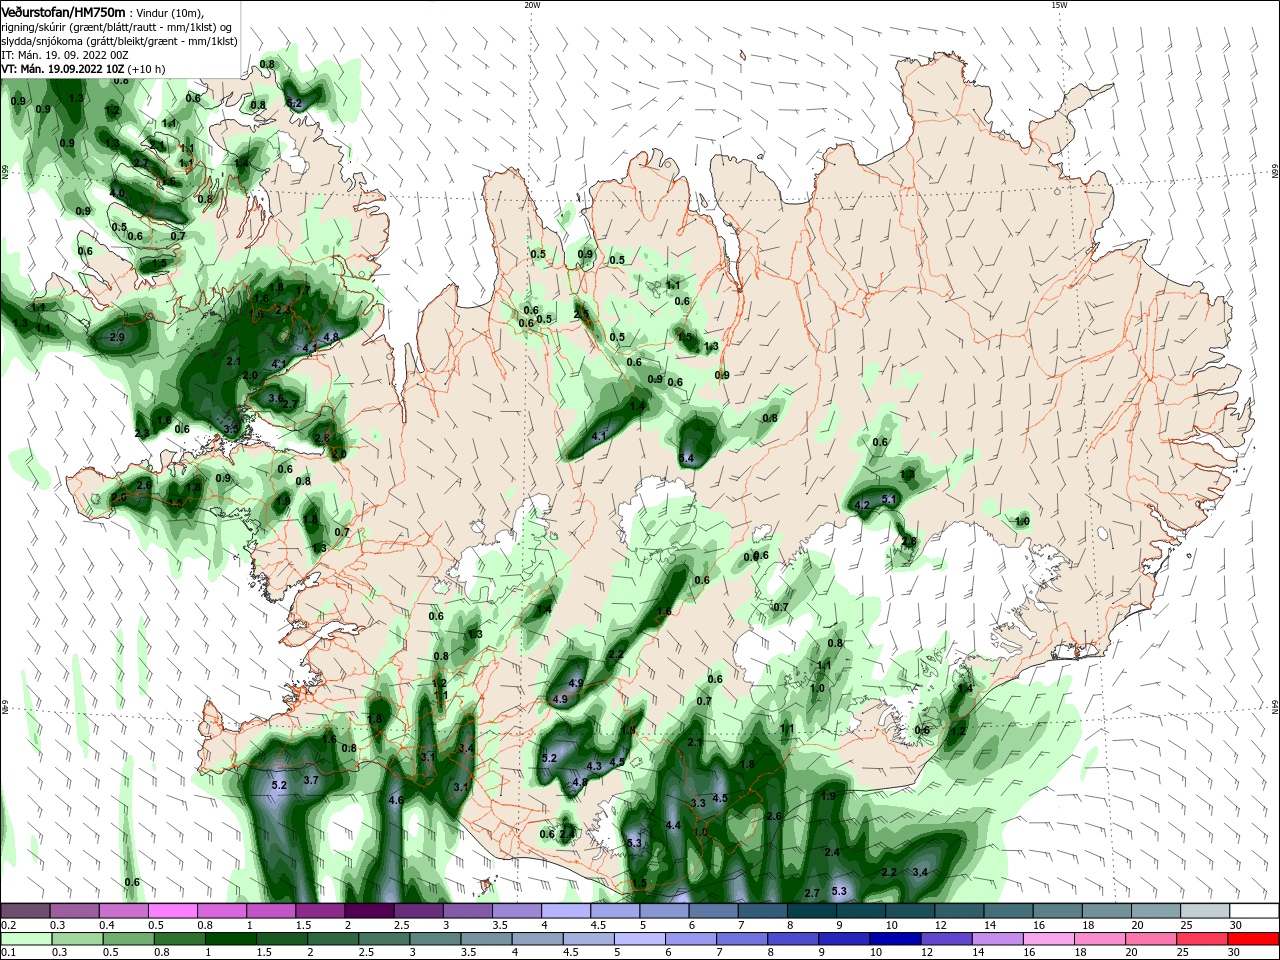Screen dimensions: 1280x960
Task: Select the 'rigning/skúrir' legend description line
Action: point(116,27)
